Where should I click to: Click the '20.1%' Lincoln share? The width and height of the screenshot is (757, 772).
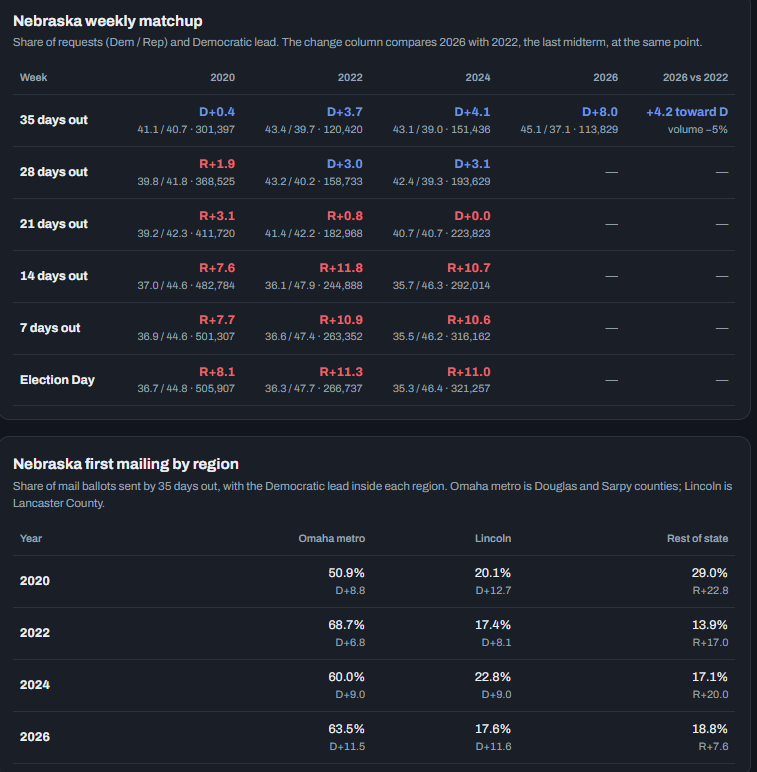pos(493,573)
